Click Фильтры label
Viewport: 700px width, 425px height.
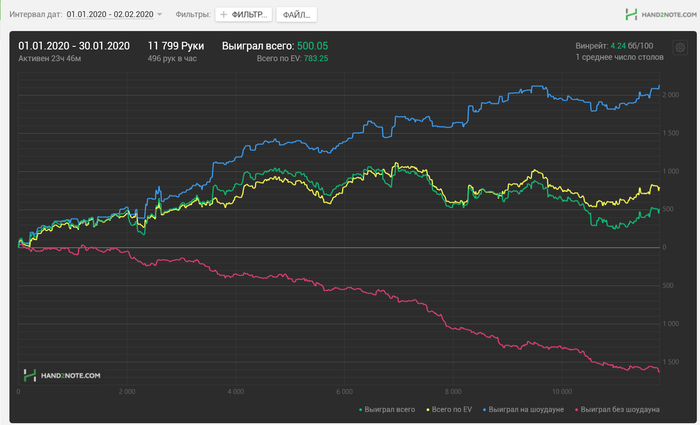[193, 14]
